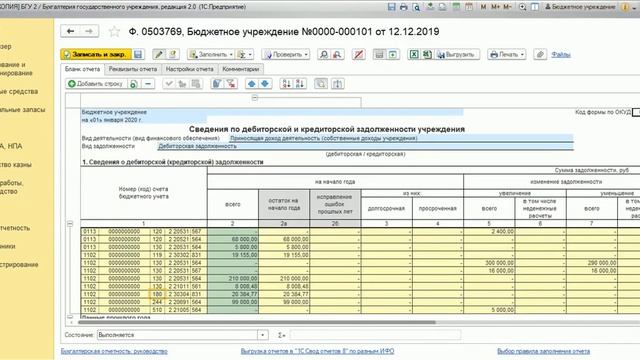The height and width of the screenshot is (360, 640).
Task: Click the forward navigation arrow
Action: (x=89, y=31)
